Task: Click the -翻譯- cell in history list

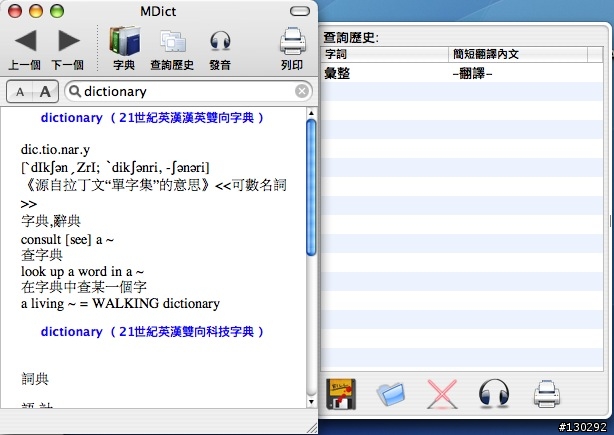Action: [472, 73]
